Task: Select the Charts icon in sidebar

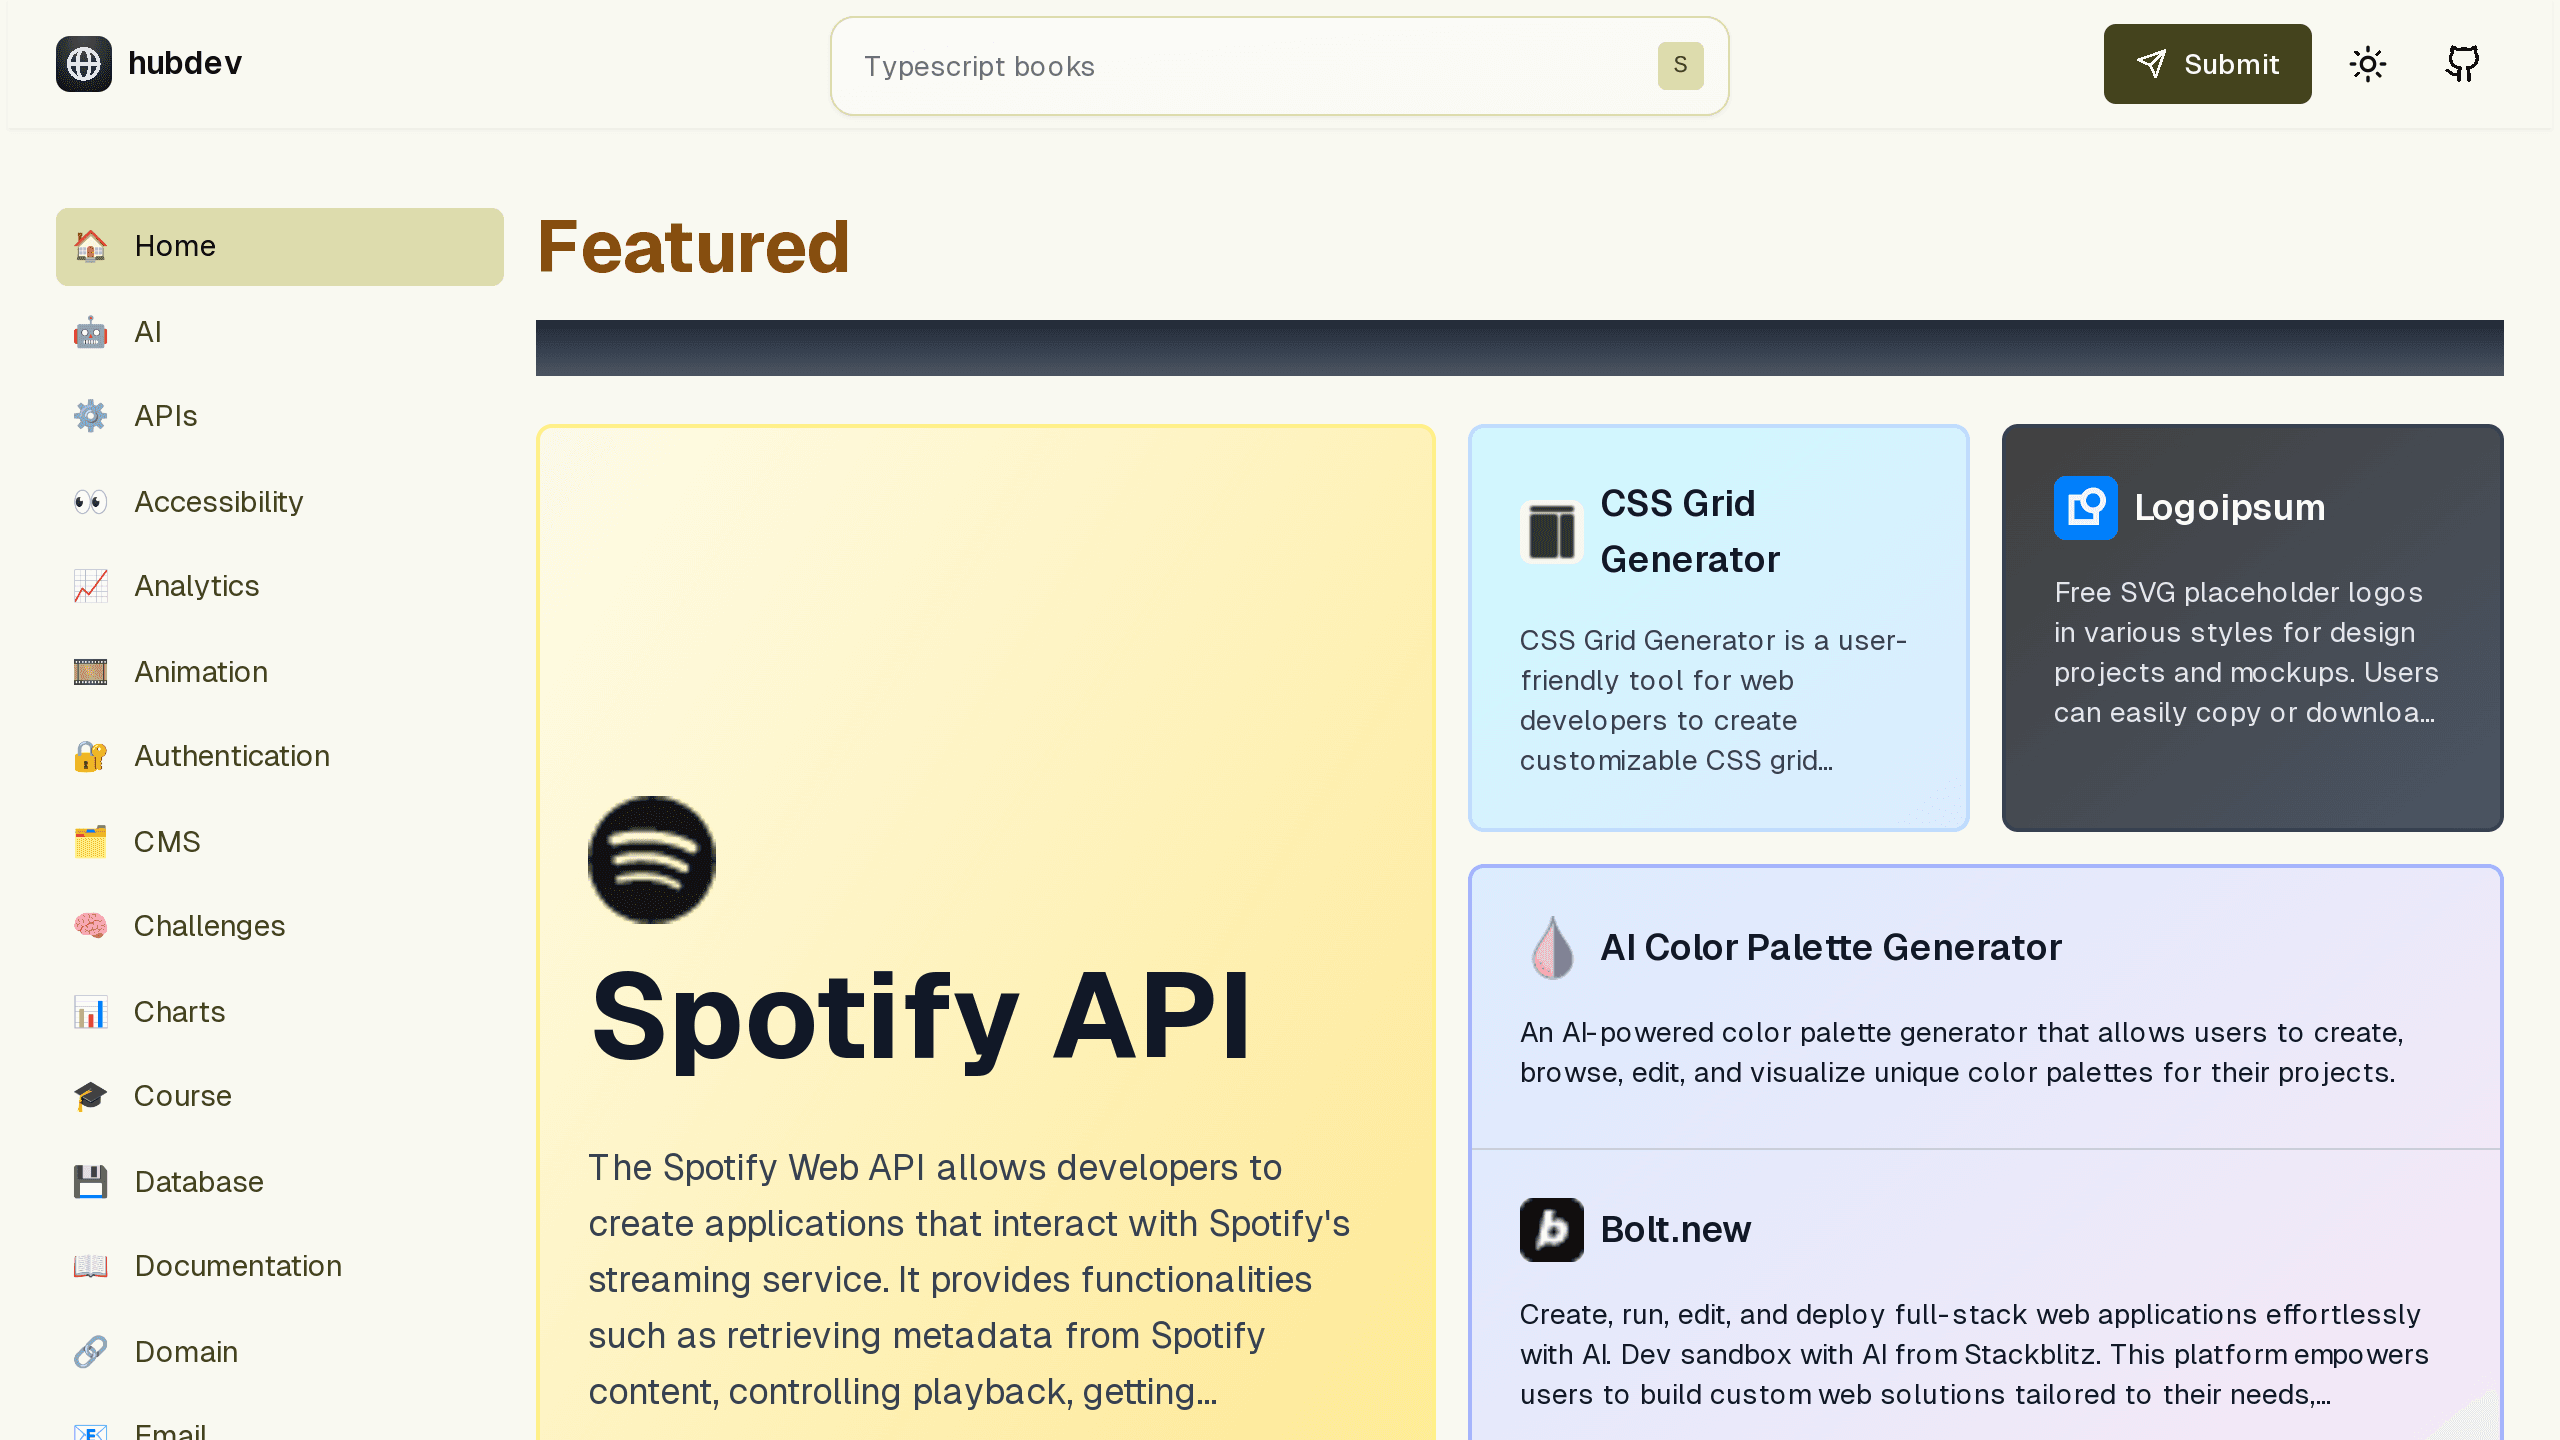Action: tap(90, 1011)
